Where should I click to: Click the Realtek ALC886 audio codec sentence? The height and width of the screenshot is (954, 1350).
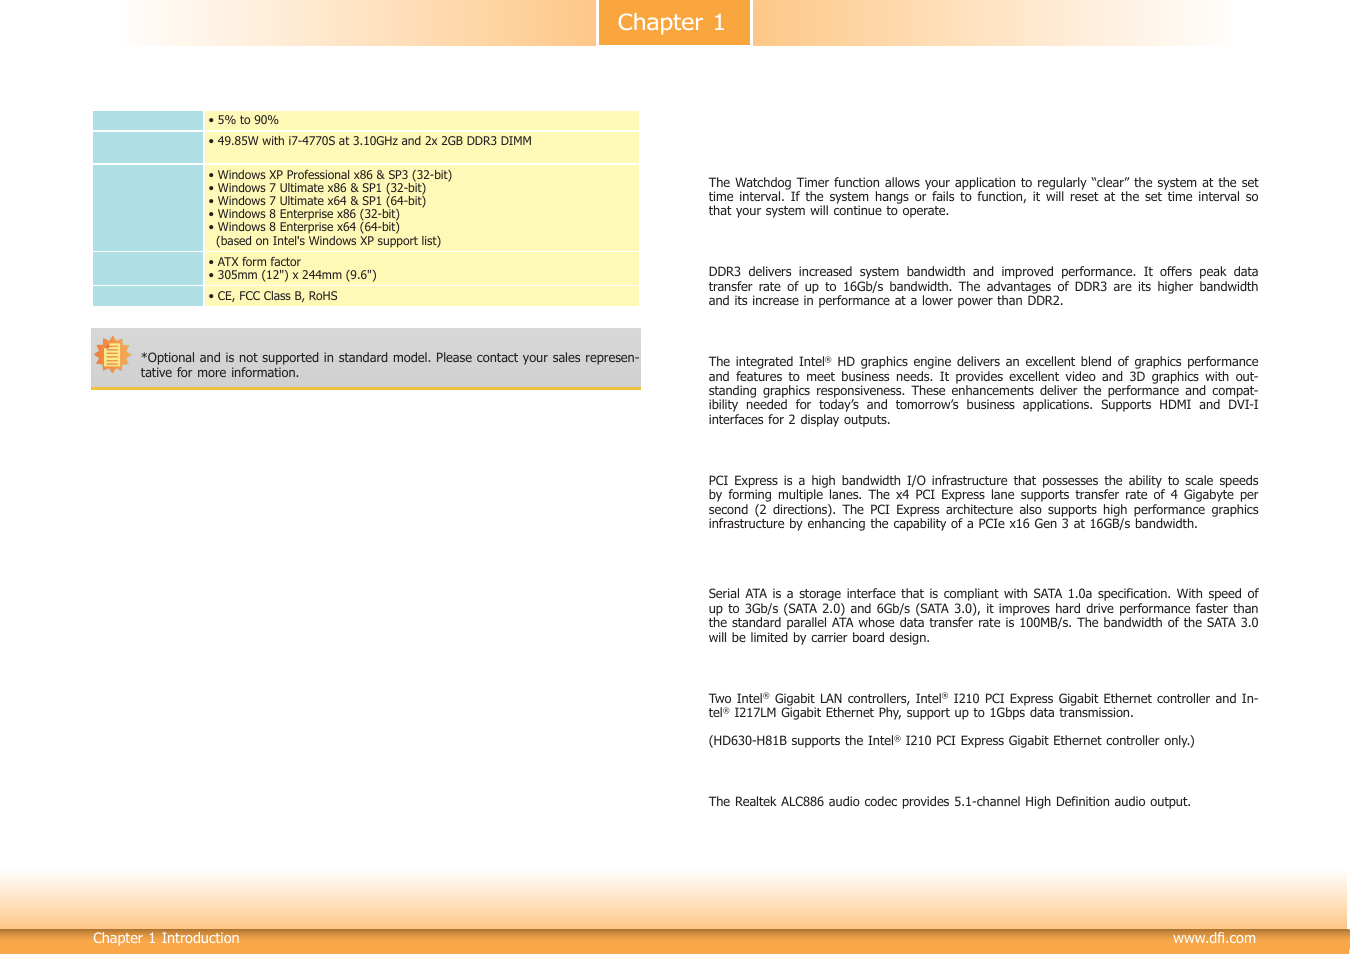[949, 802]
